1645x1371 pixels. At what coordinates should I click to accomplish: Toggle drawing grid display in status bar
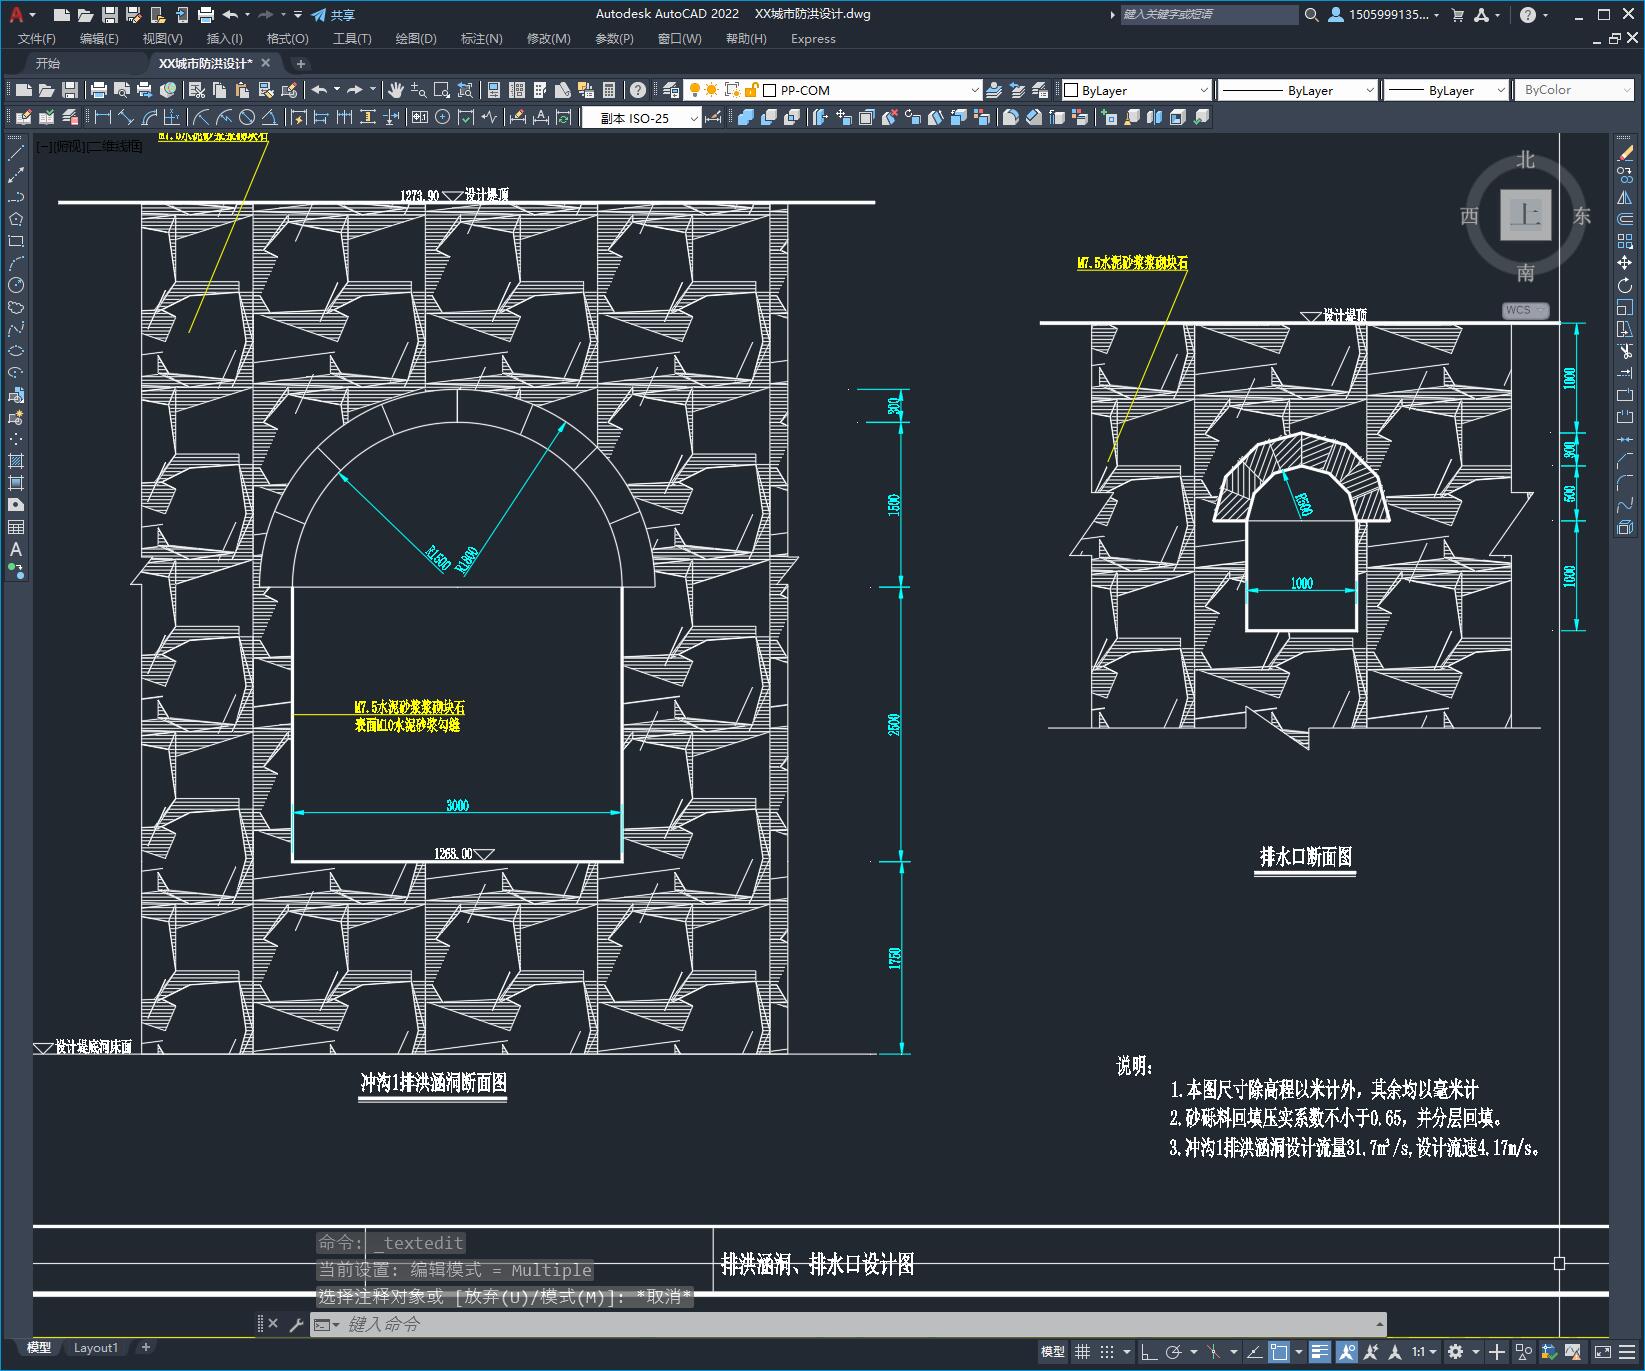tap(1082, 1352)
